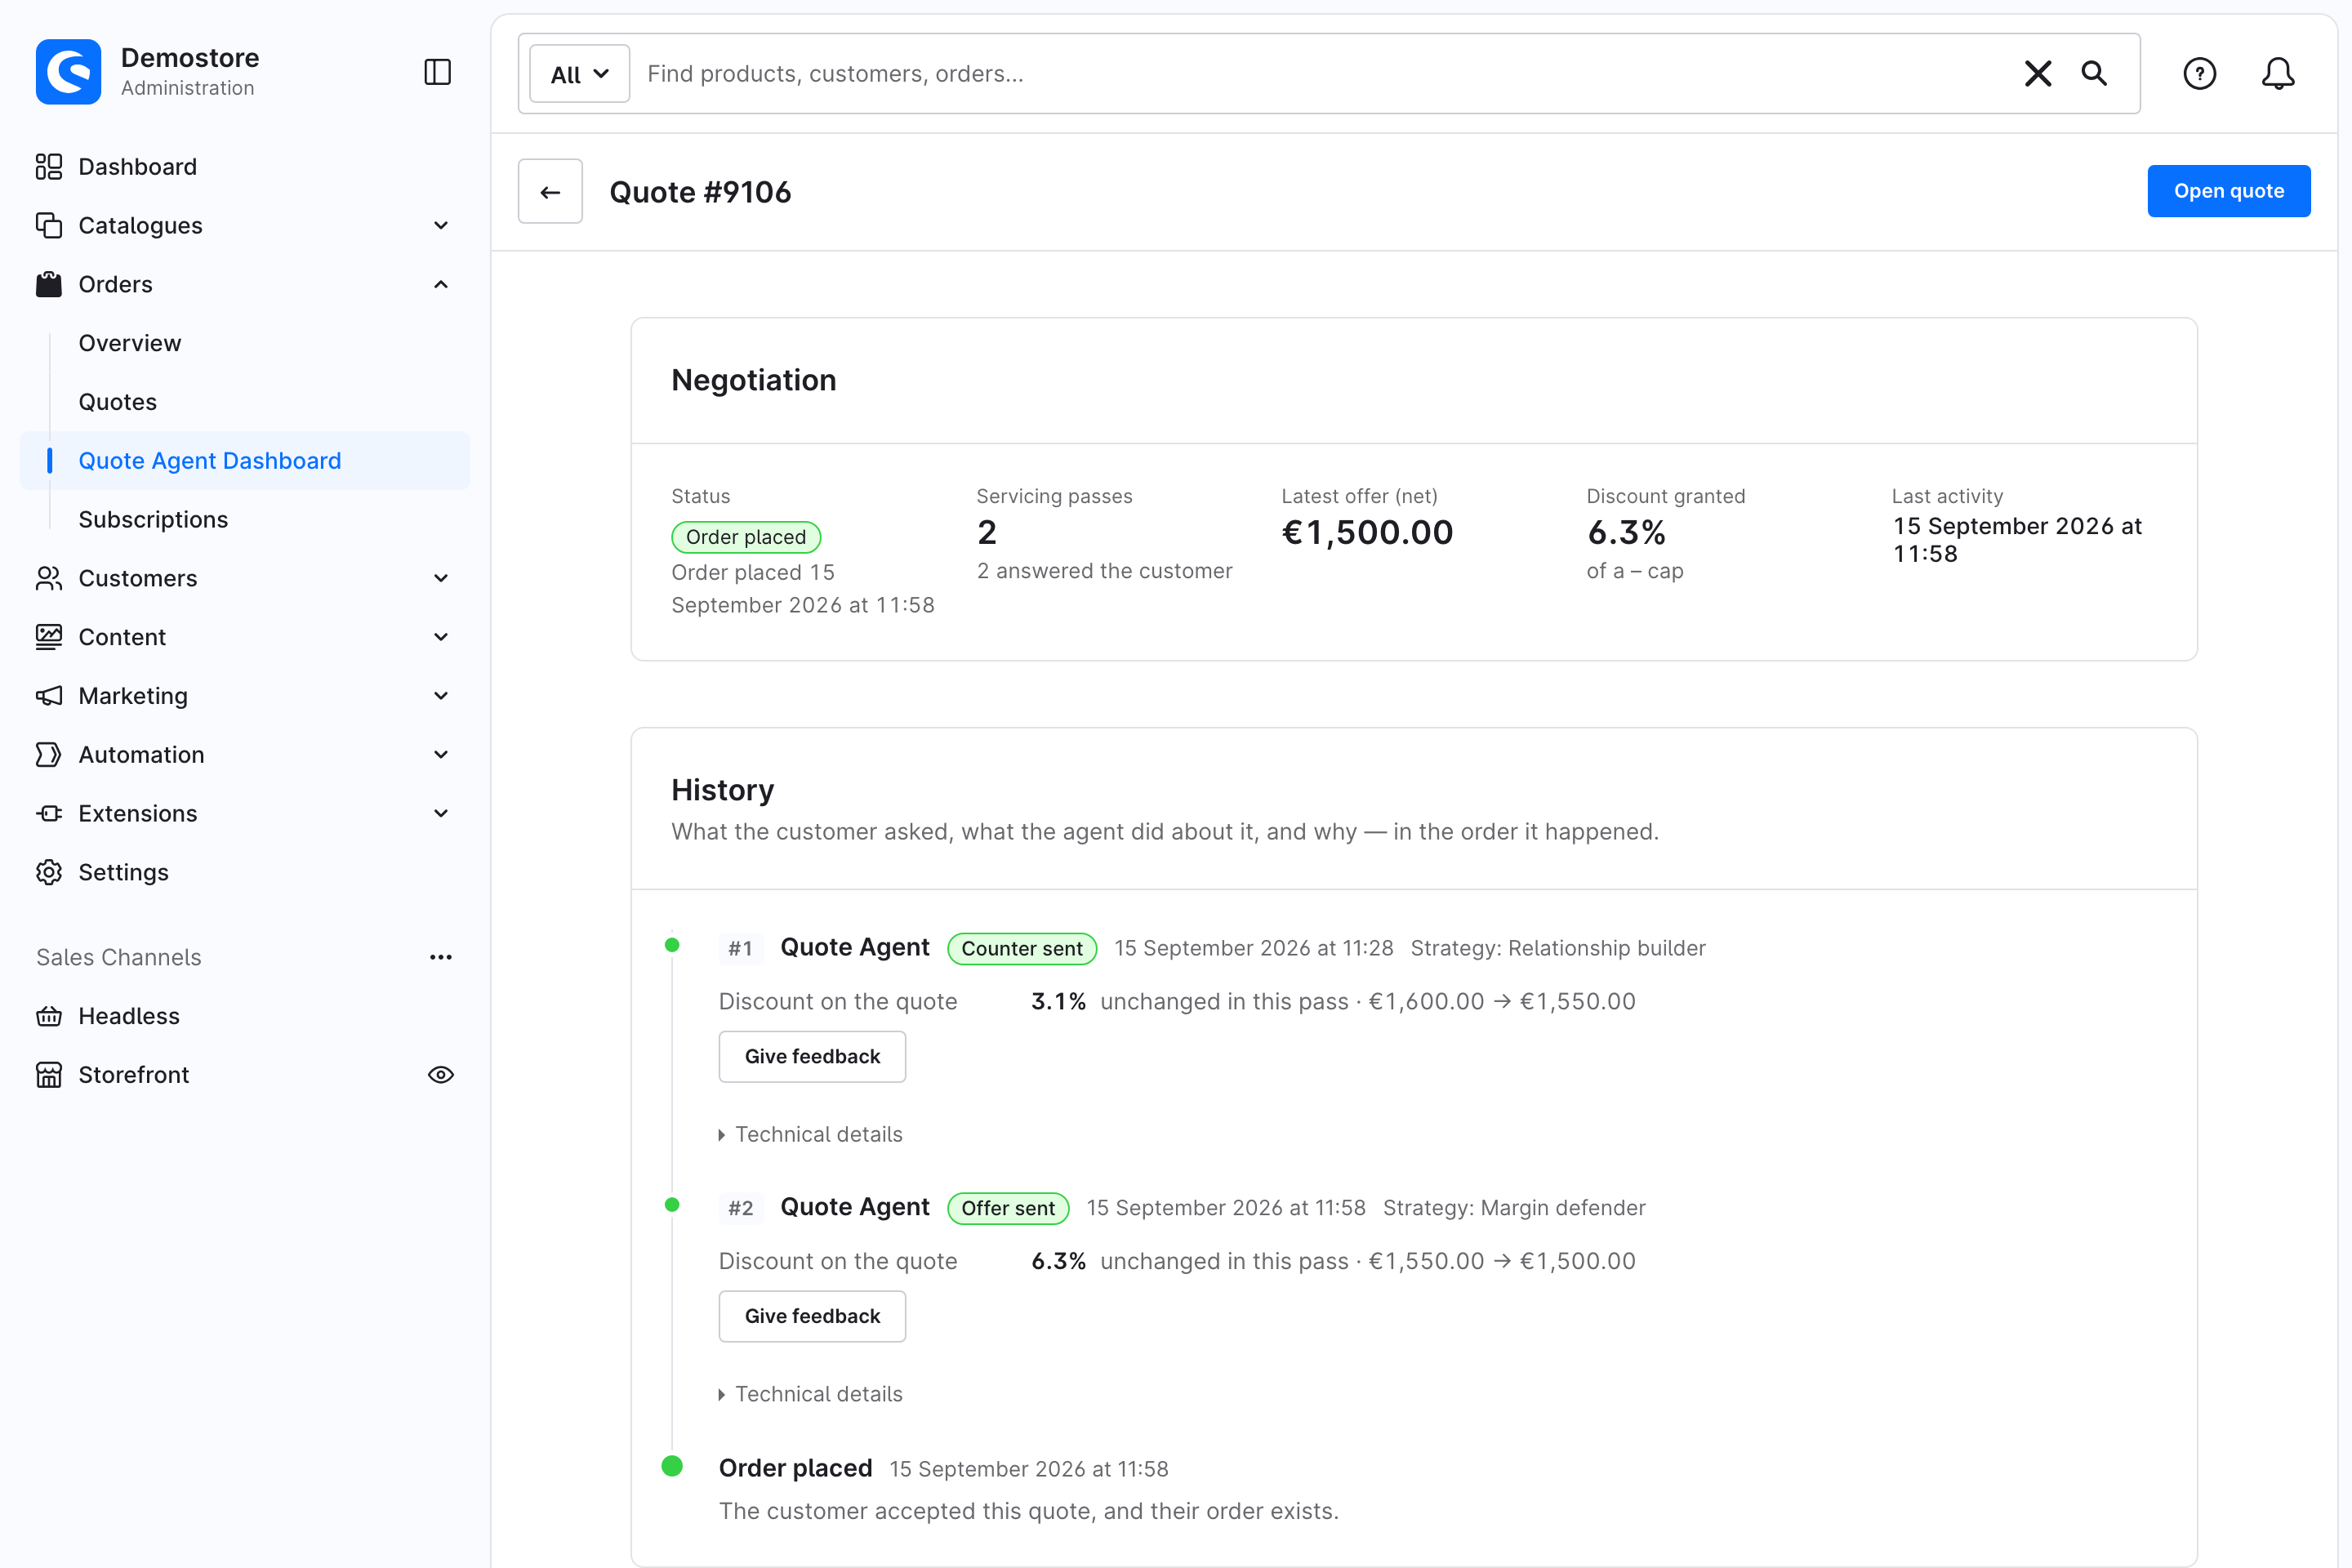Give feedback on pass #1 Counter sent
The height and width of the screenshot is (1568, 2352).
tap(812, 1057)
